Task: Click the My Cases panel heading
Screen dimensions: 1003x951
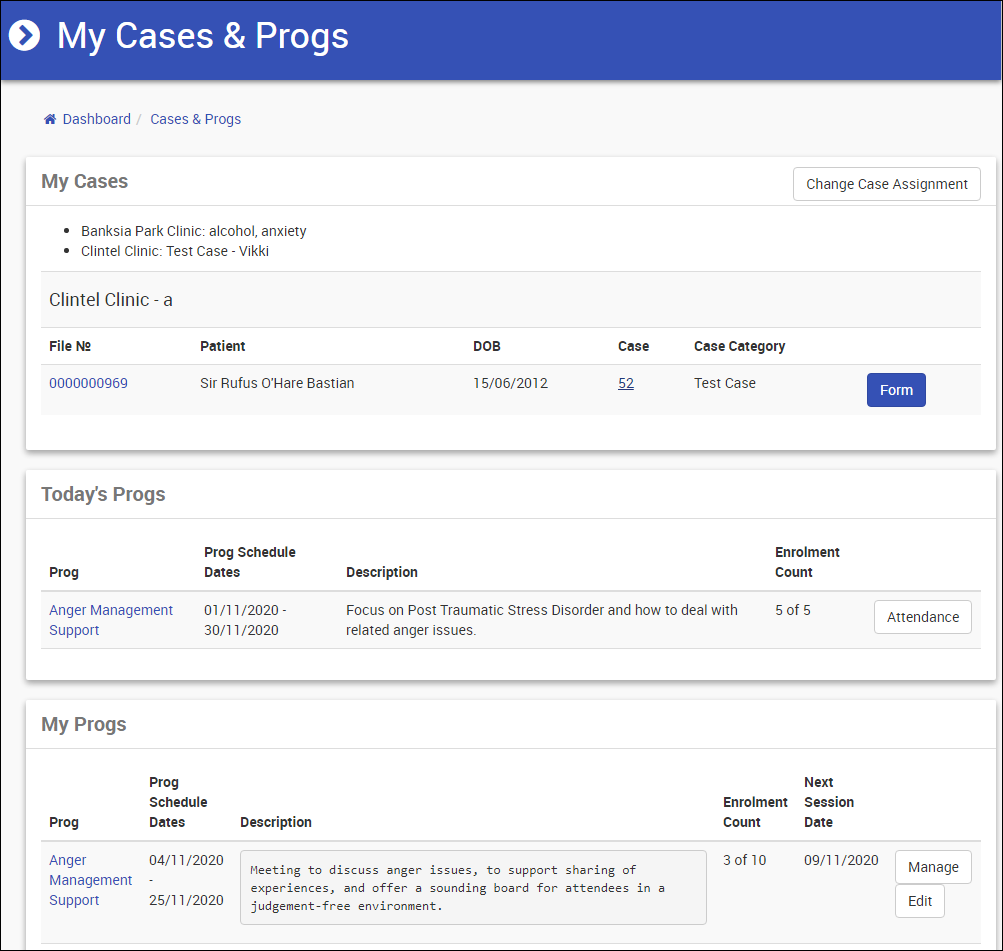Action: (85, 181)
